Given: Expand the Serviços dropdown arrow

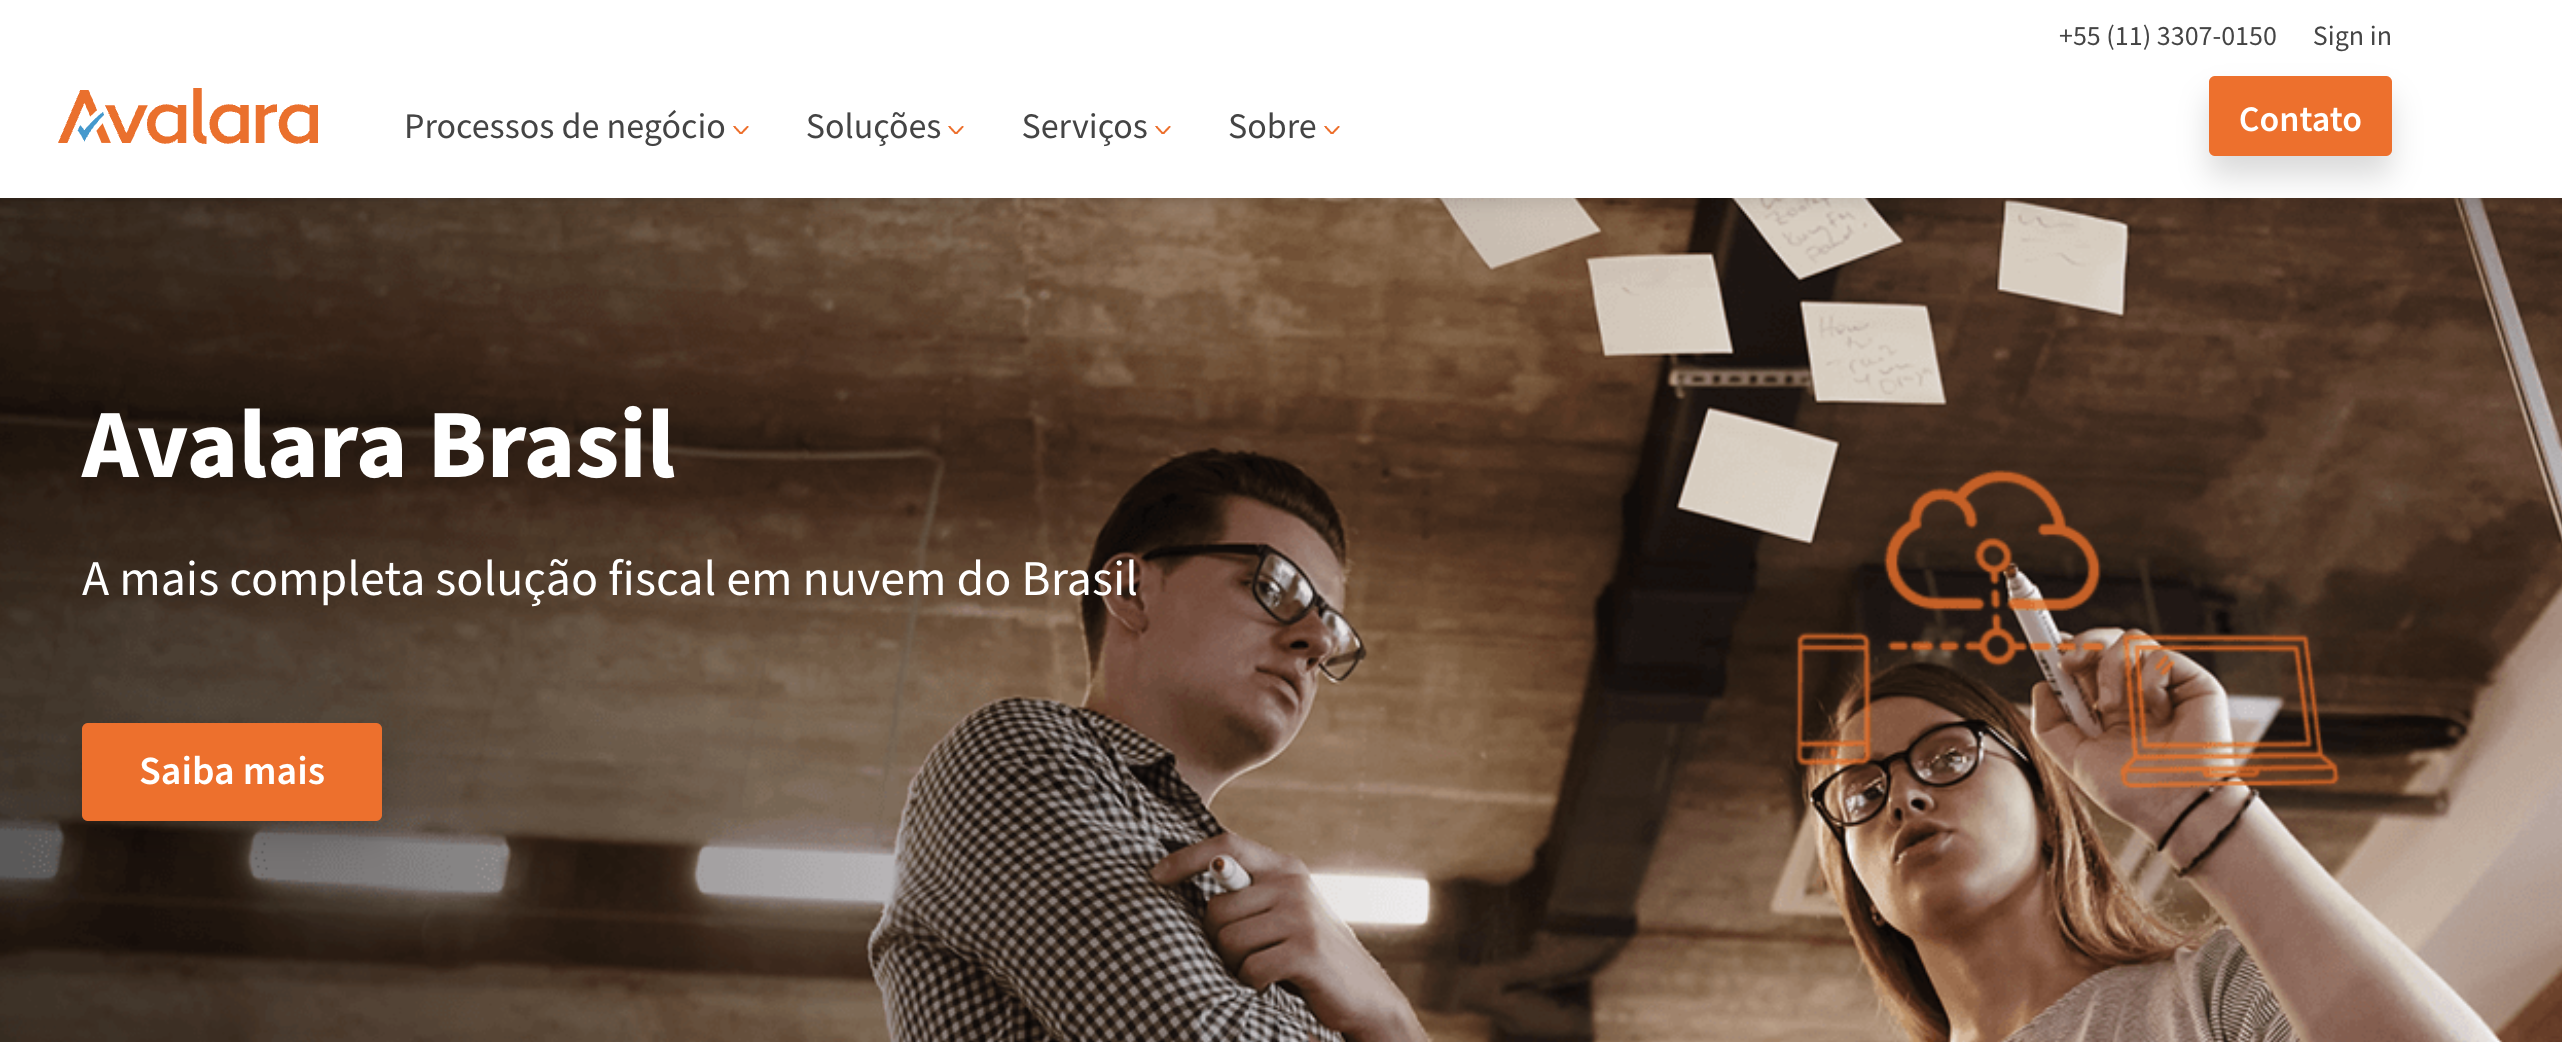Looking at the screenshot, I should click(x=1162, y=130).
